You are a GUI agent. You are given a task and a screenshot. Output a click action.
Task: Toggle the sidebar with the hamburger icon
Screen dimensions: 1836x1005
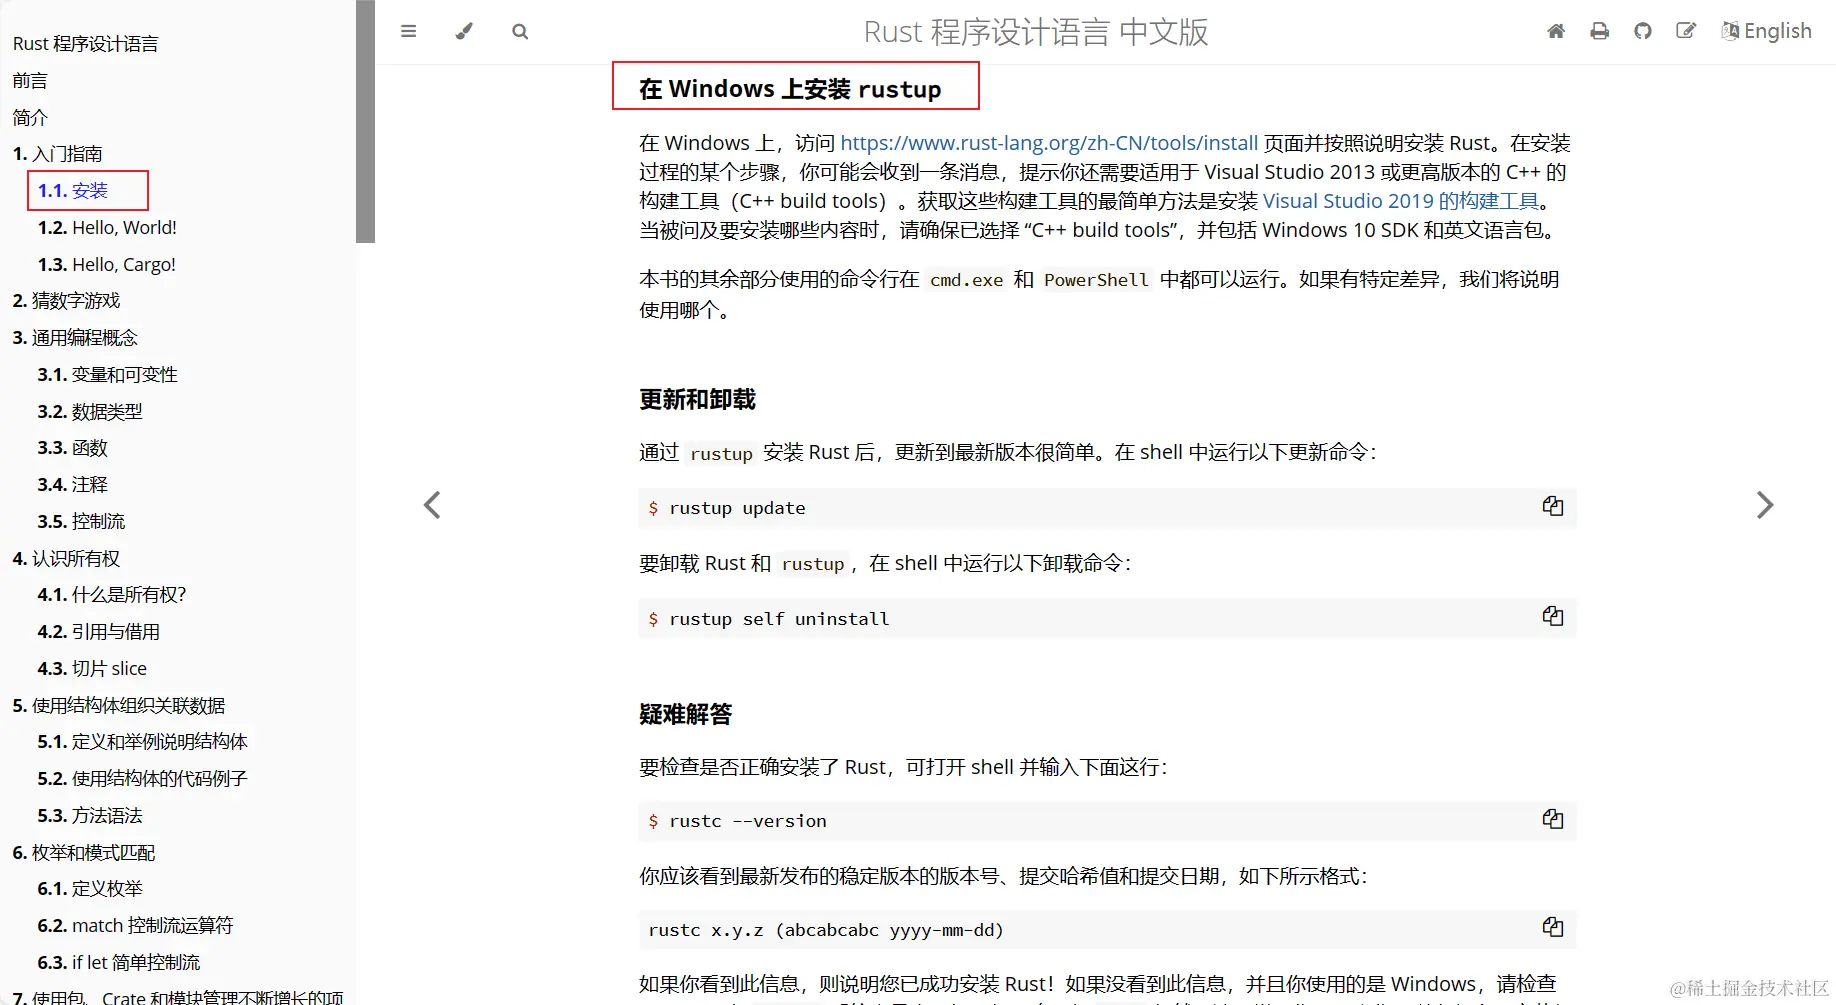pos(408,31)
